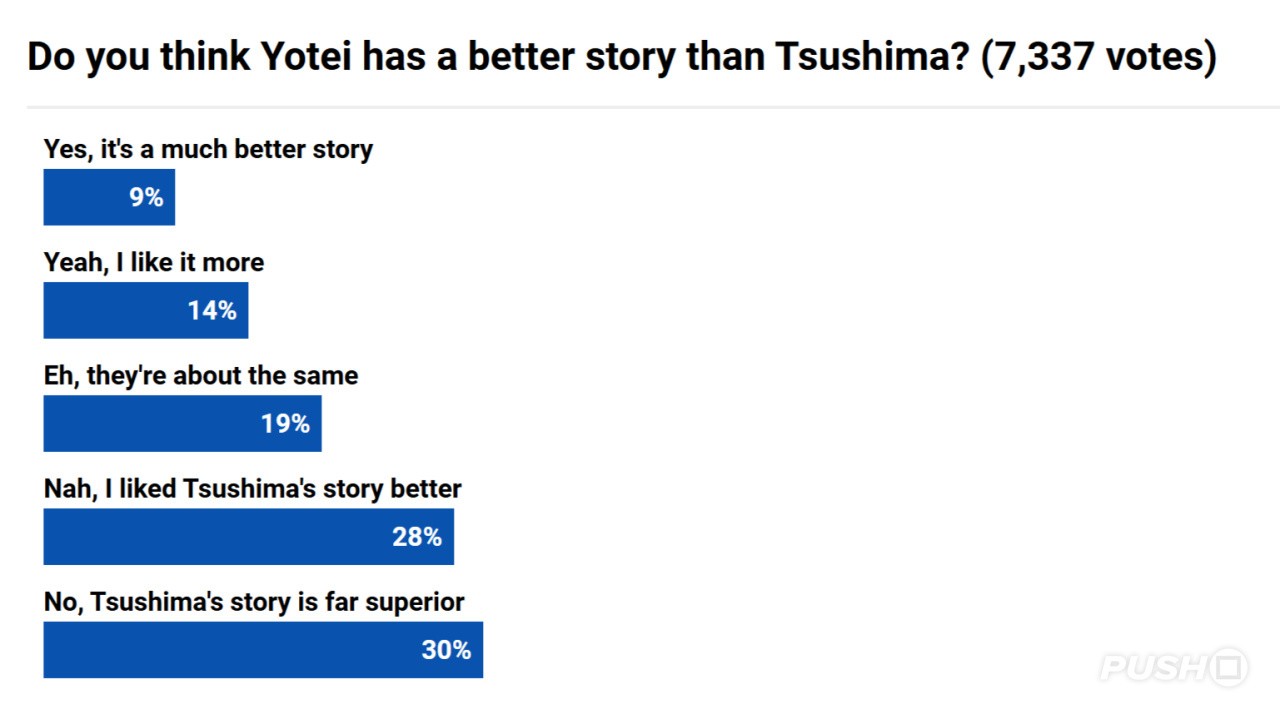Click the 14% result bar
This screenshot has width=1280, height=719.
click(x=110, y=310)
